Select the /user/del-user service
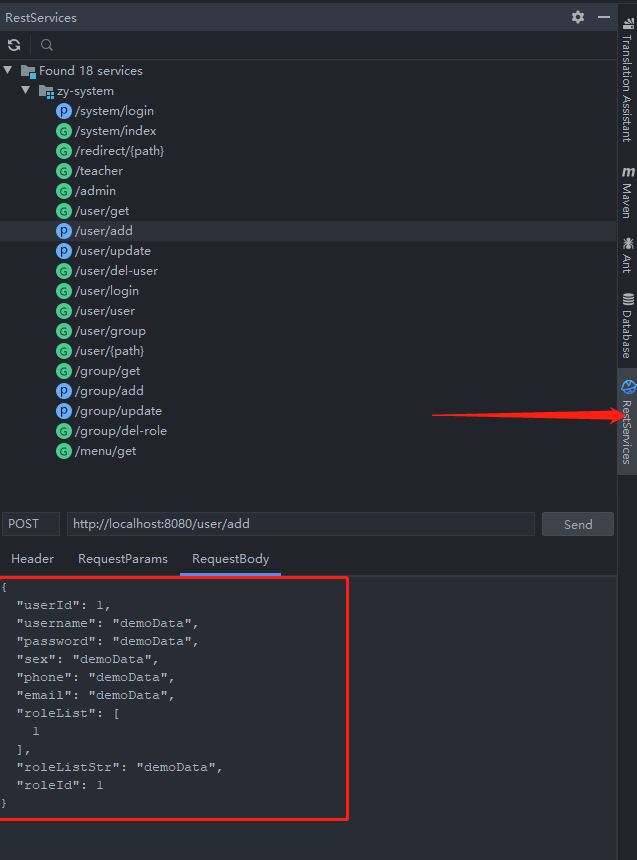The height and width of the screenshot is (860, 637). pyautogui.click(x=116, y=271)
